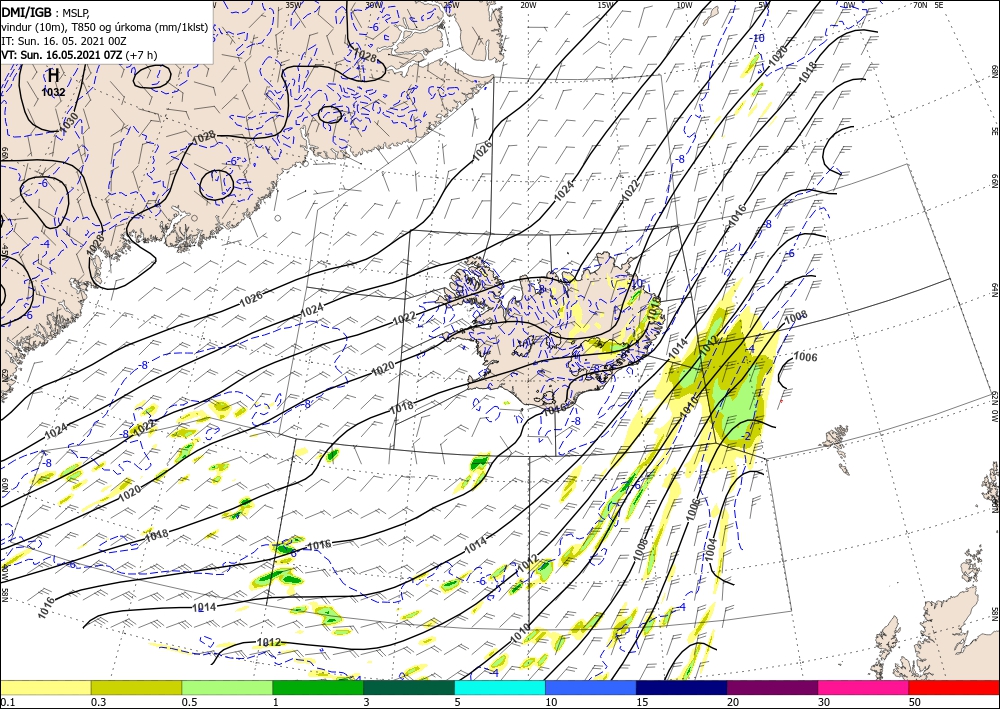
Task: Click the 15W longitude label
Action: (x=606, y=5)
